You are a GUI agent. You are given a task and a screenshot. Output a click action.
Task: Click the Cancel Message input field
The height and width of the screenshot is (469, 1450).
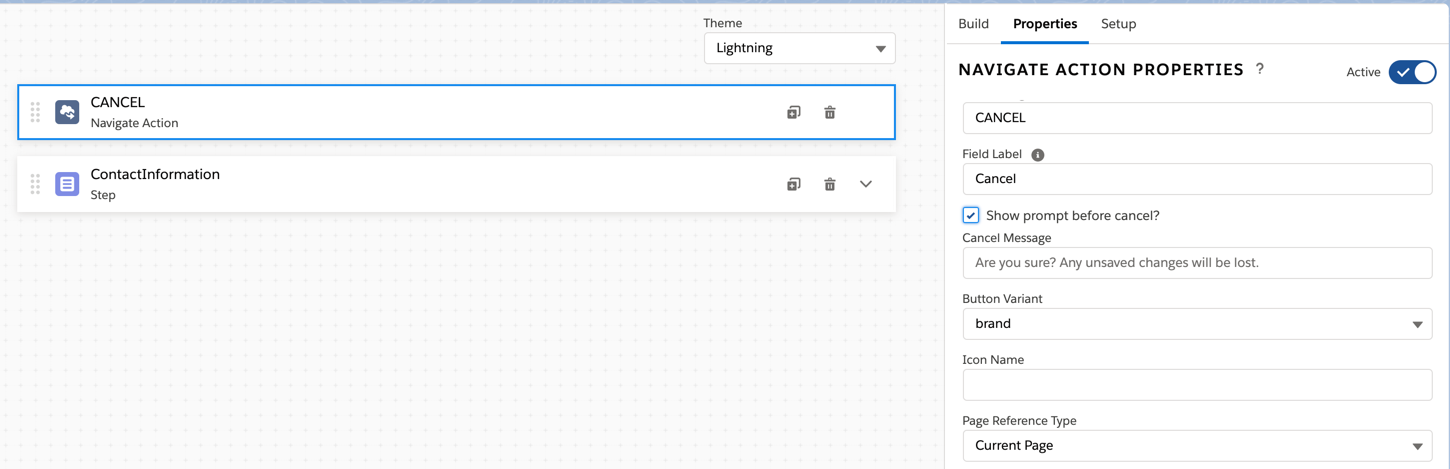1197,263
